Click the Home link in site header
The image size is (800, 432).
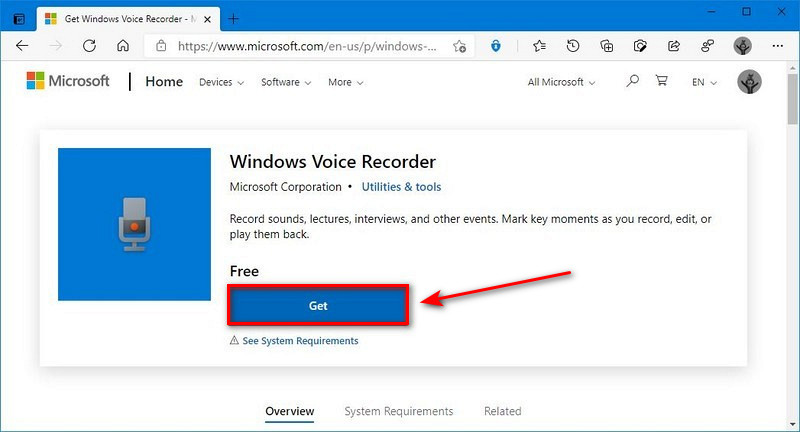point(164,82)
